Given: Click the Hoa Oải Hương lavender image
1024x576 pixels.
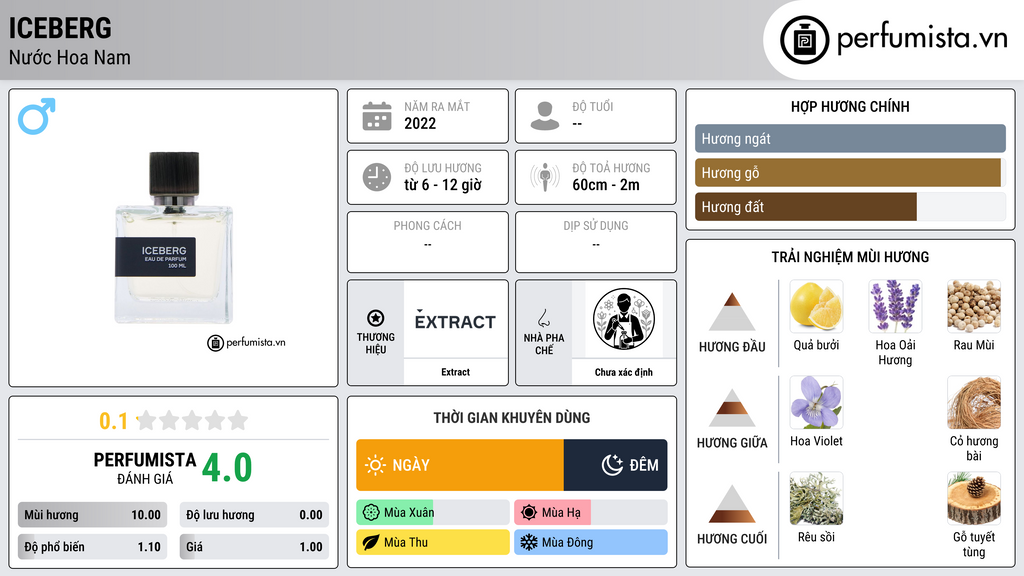Looking at the screenshot, I should (895, 306).
